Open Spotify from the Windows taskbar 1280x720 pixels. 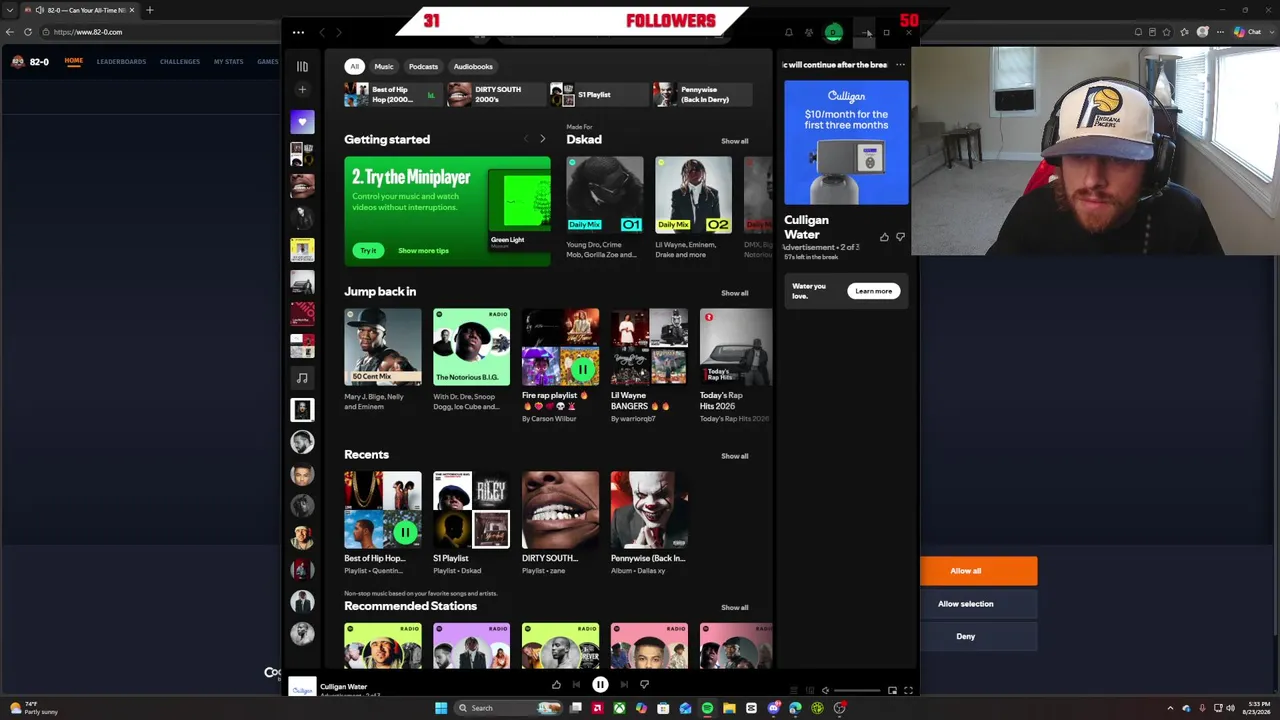click(707, 708)
